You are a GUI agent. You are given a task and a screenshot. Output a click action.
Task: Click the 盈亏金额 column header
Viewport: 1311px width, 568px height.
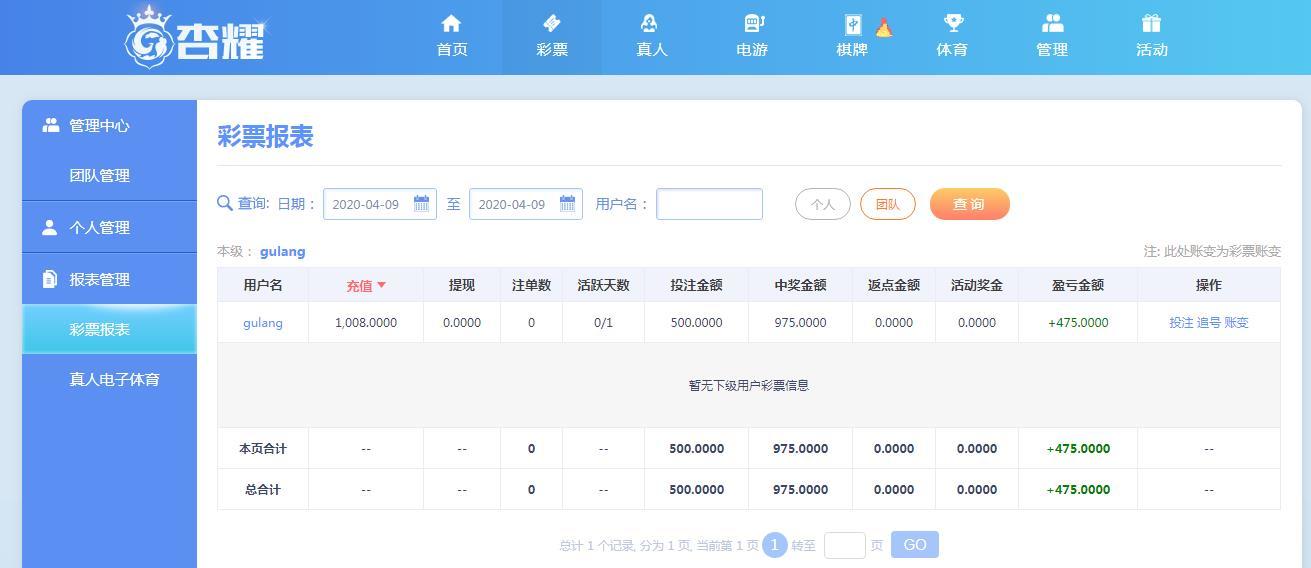click(x=1078, y=285)
